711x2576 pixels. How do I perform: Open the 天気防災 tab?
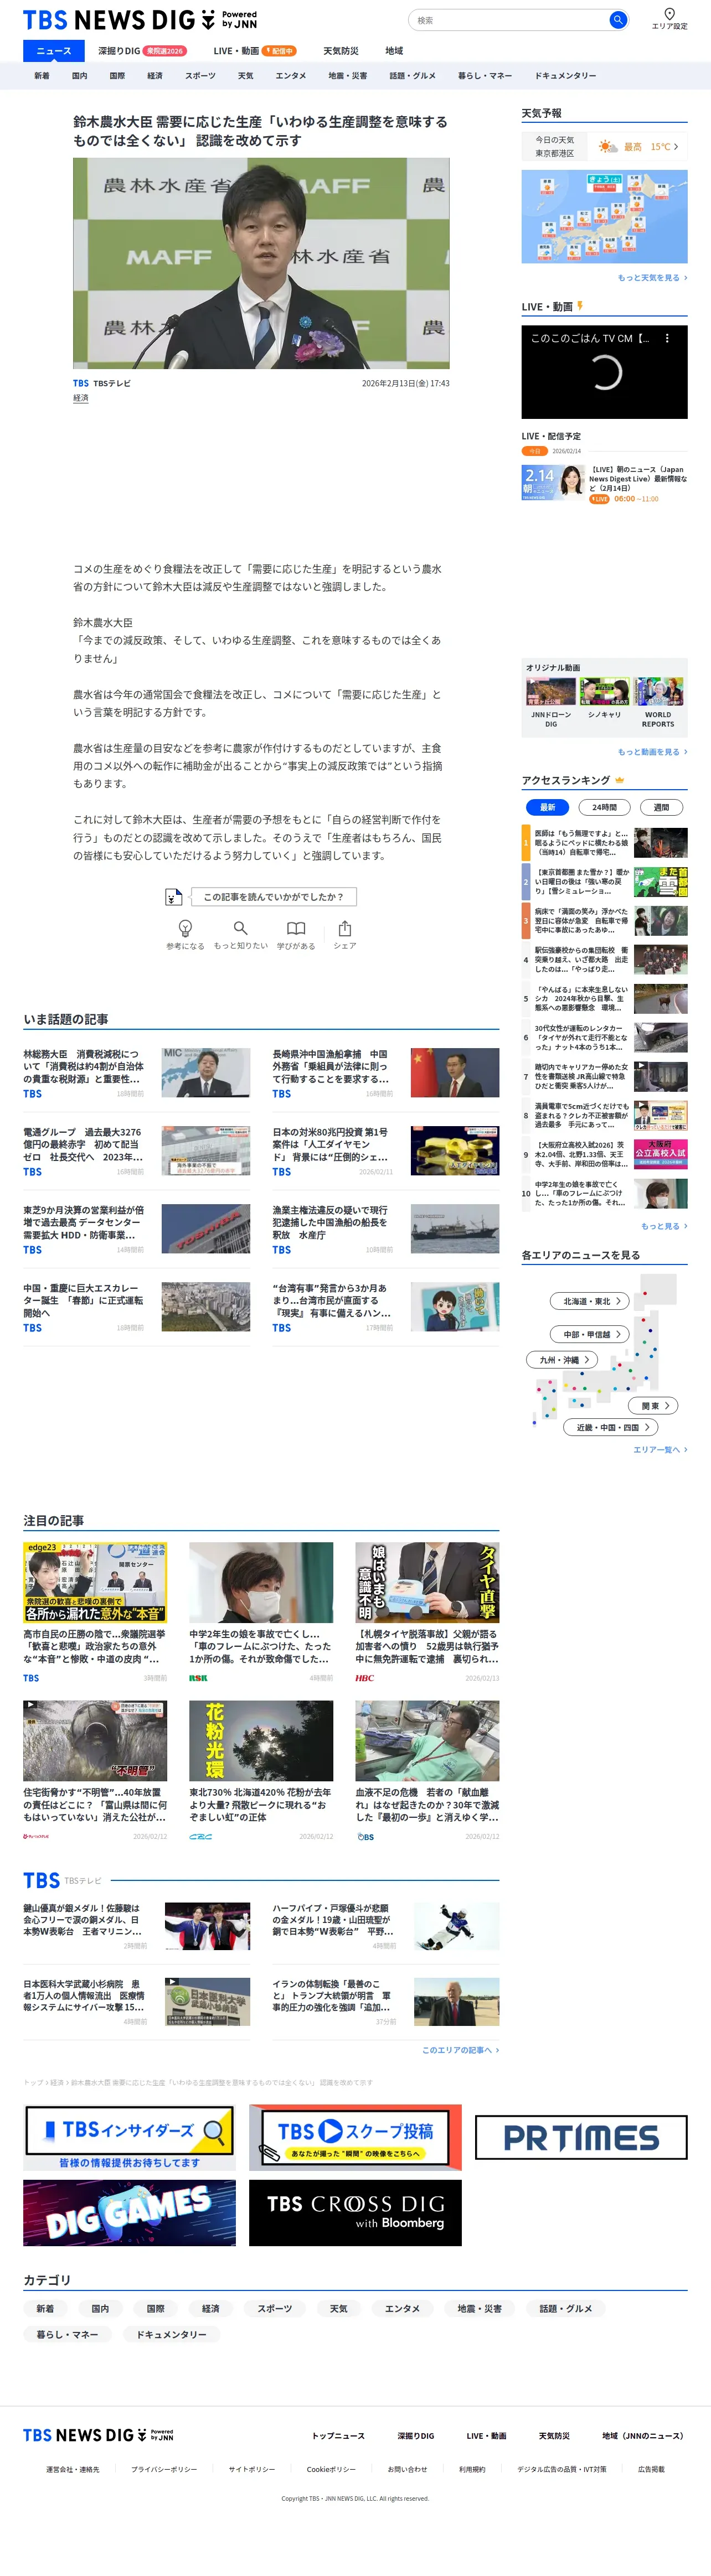tap(341, 51)
